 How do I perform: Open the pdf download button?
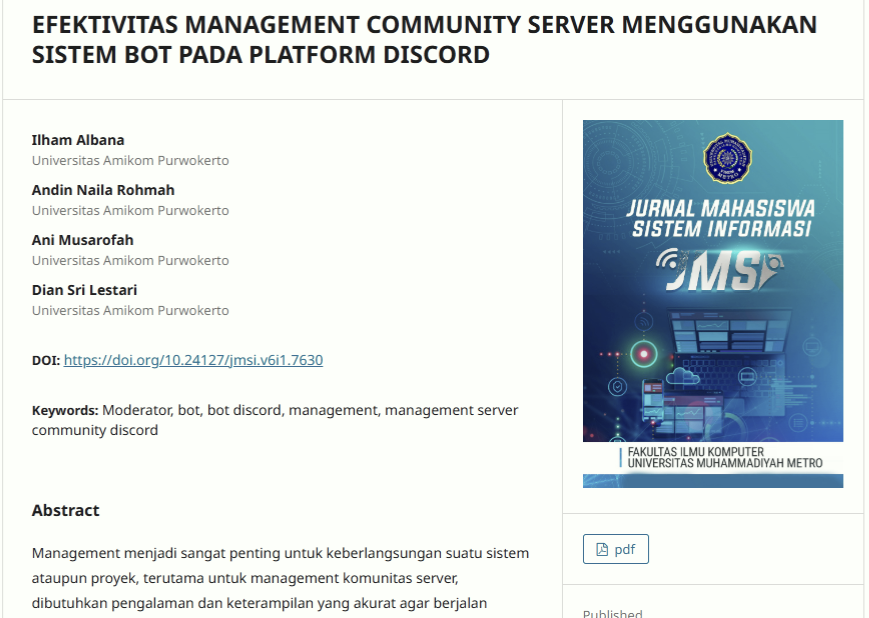coord(616,550)
